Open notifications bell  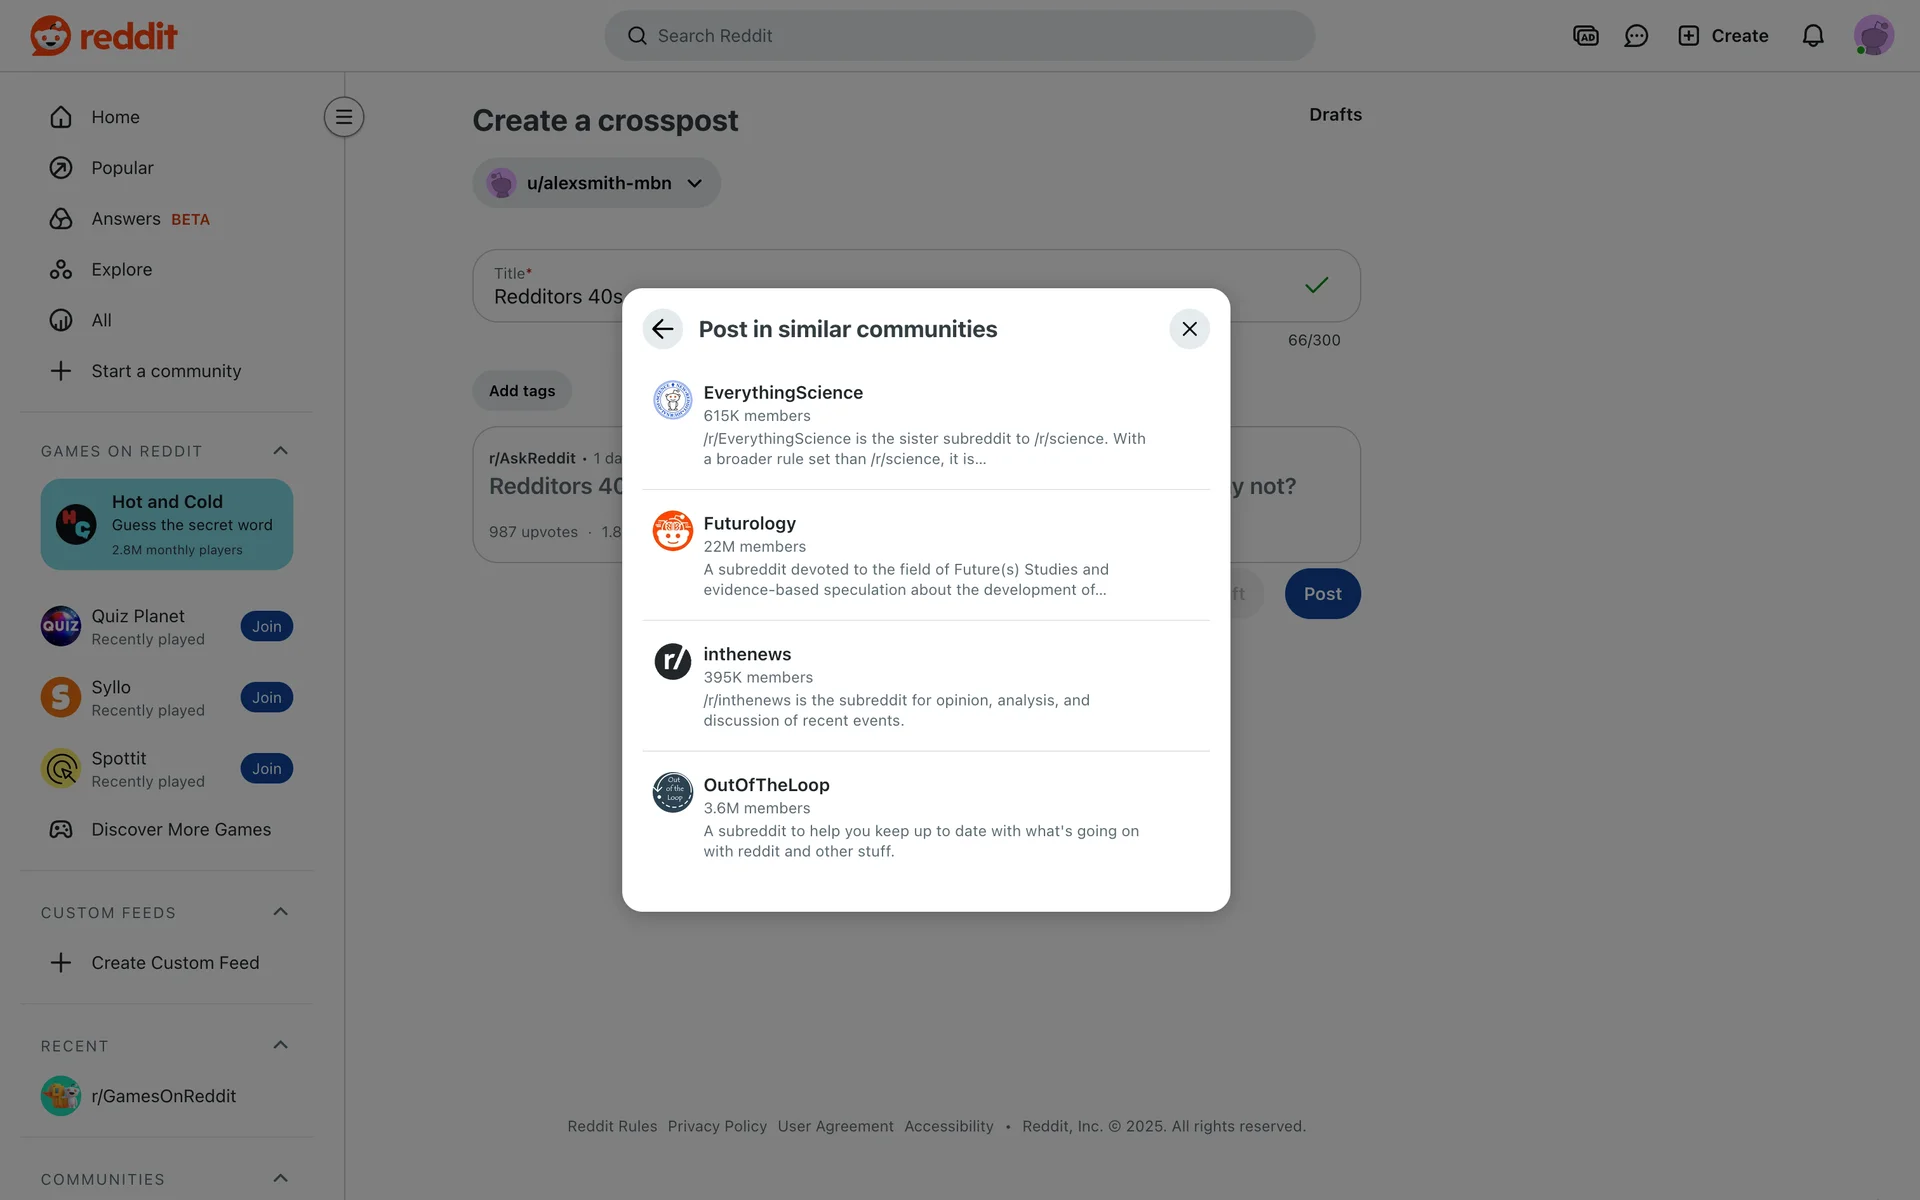(x=1812, y=36)
